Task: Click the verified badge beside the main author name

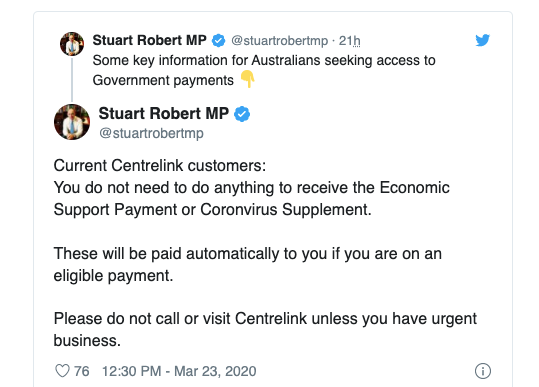Action: coord(242,114)
